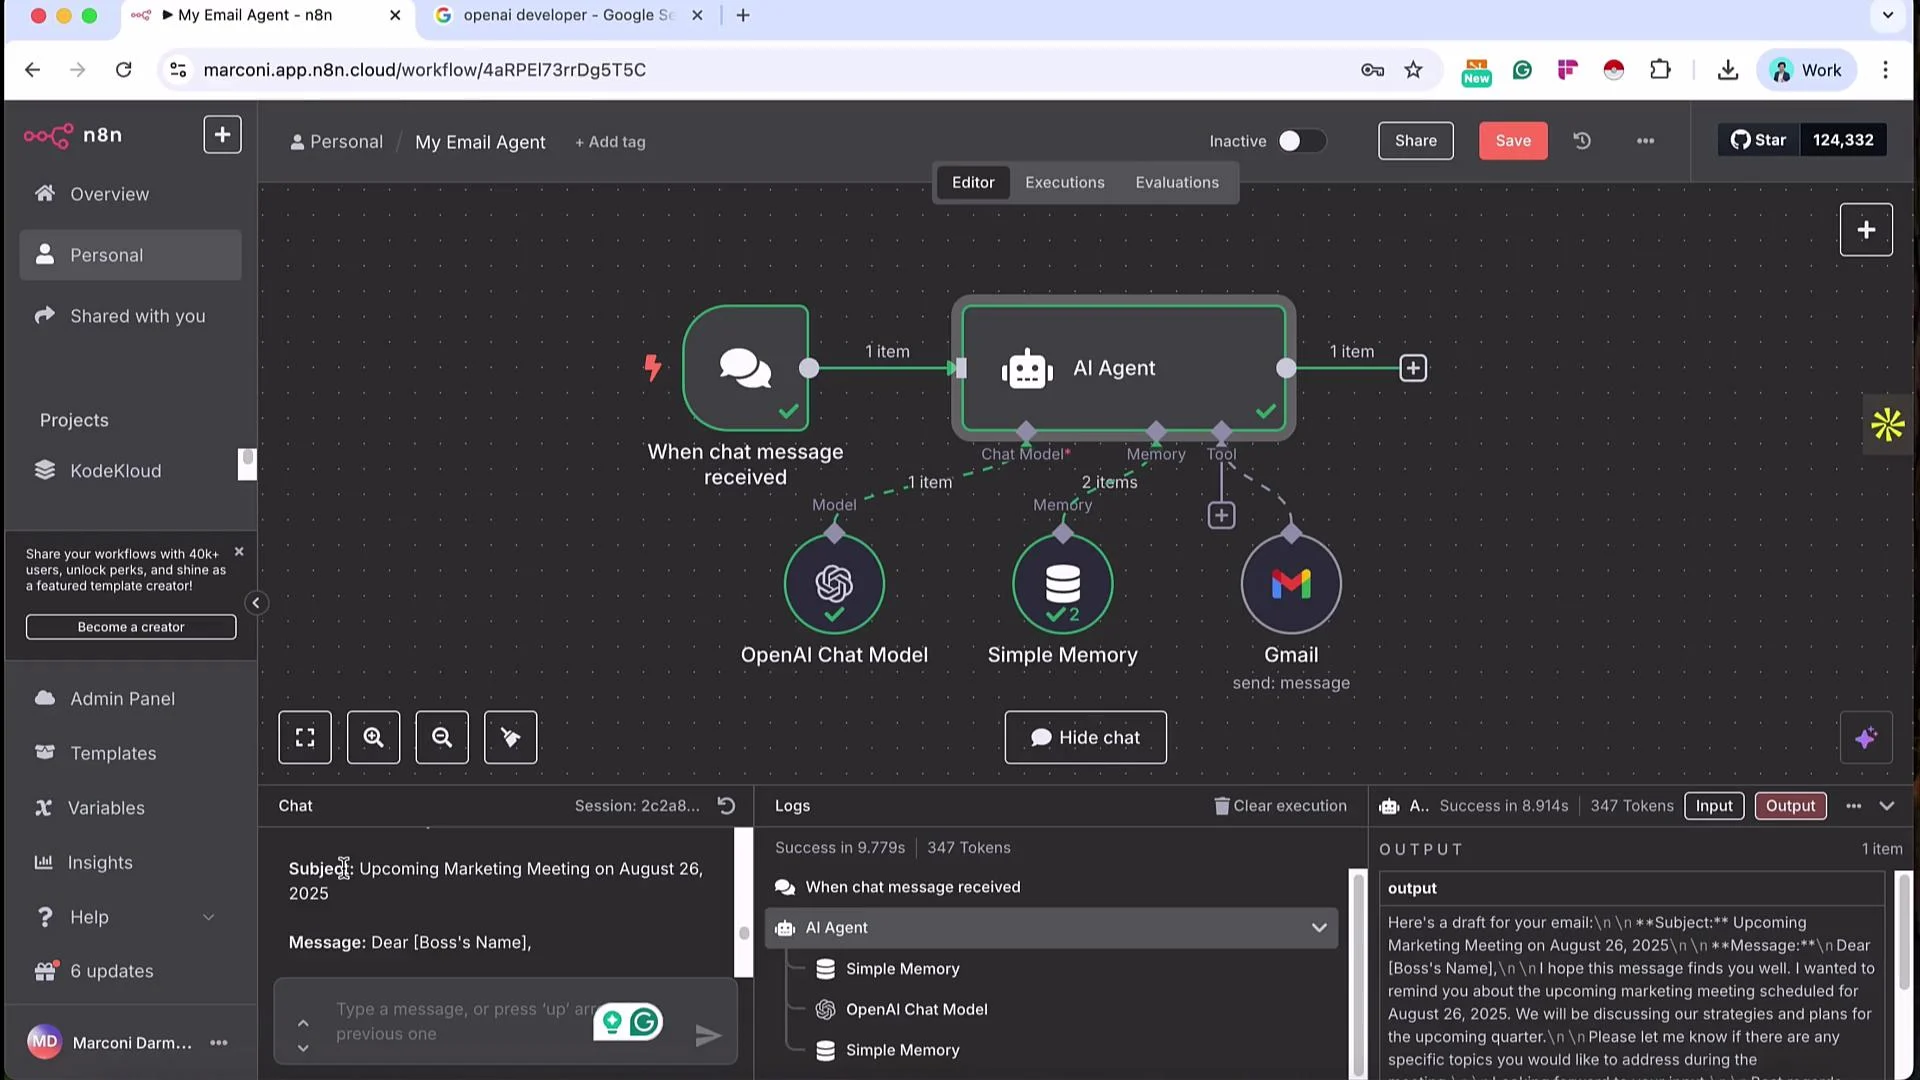1920x1080 pixels.
Task: Click the n8n logo in the sidebar
Action: [x=73, y=135]
